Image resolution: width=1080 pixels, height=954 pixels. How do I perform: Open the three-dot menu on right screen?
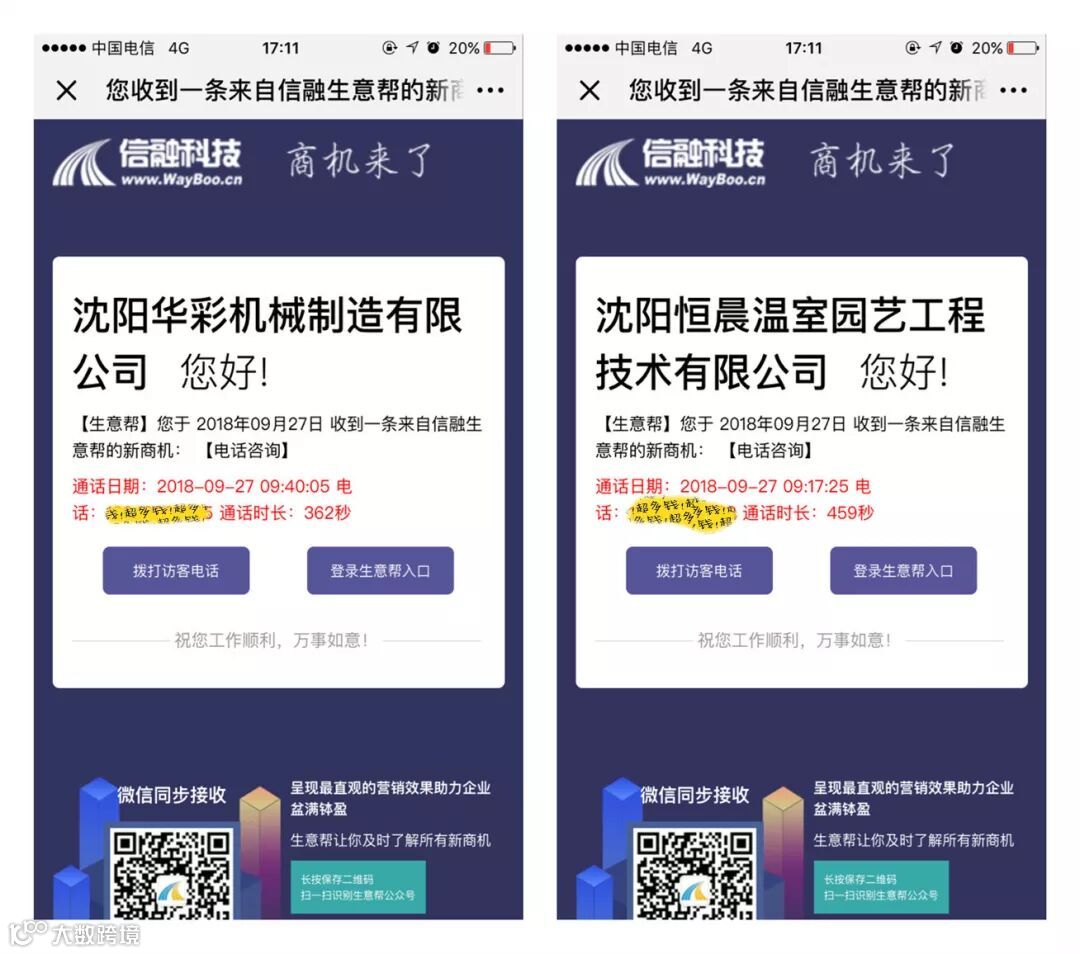(x=1014, y=90)
